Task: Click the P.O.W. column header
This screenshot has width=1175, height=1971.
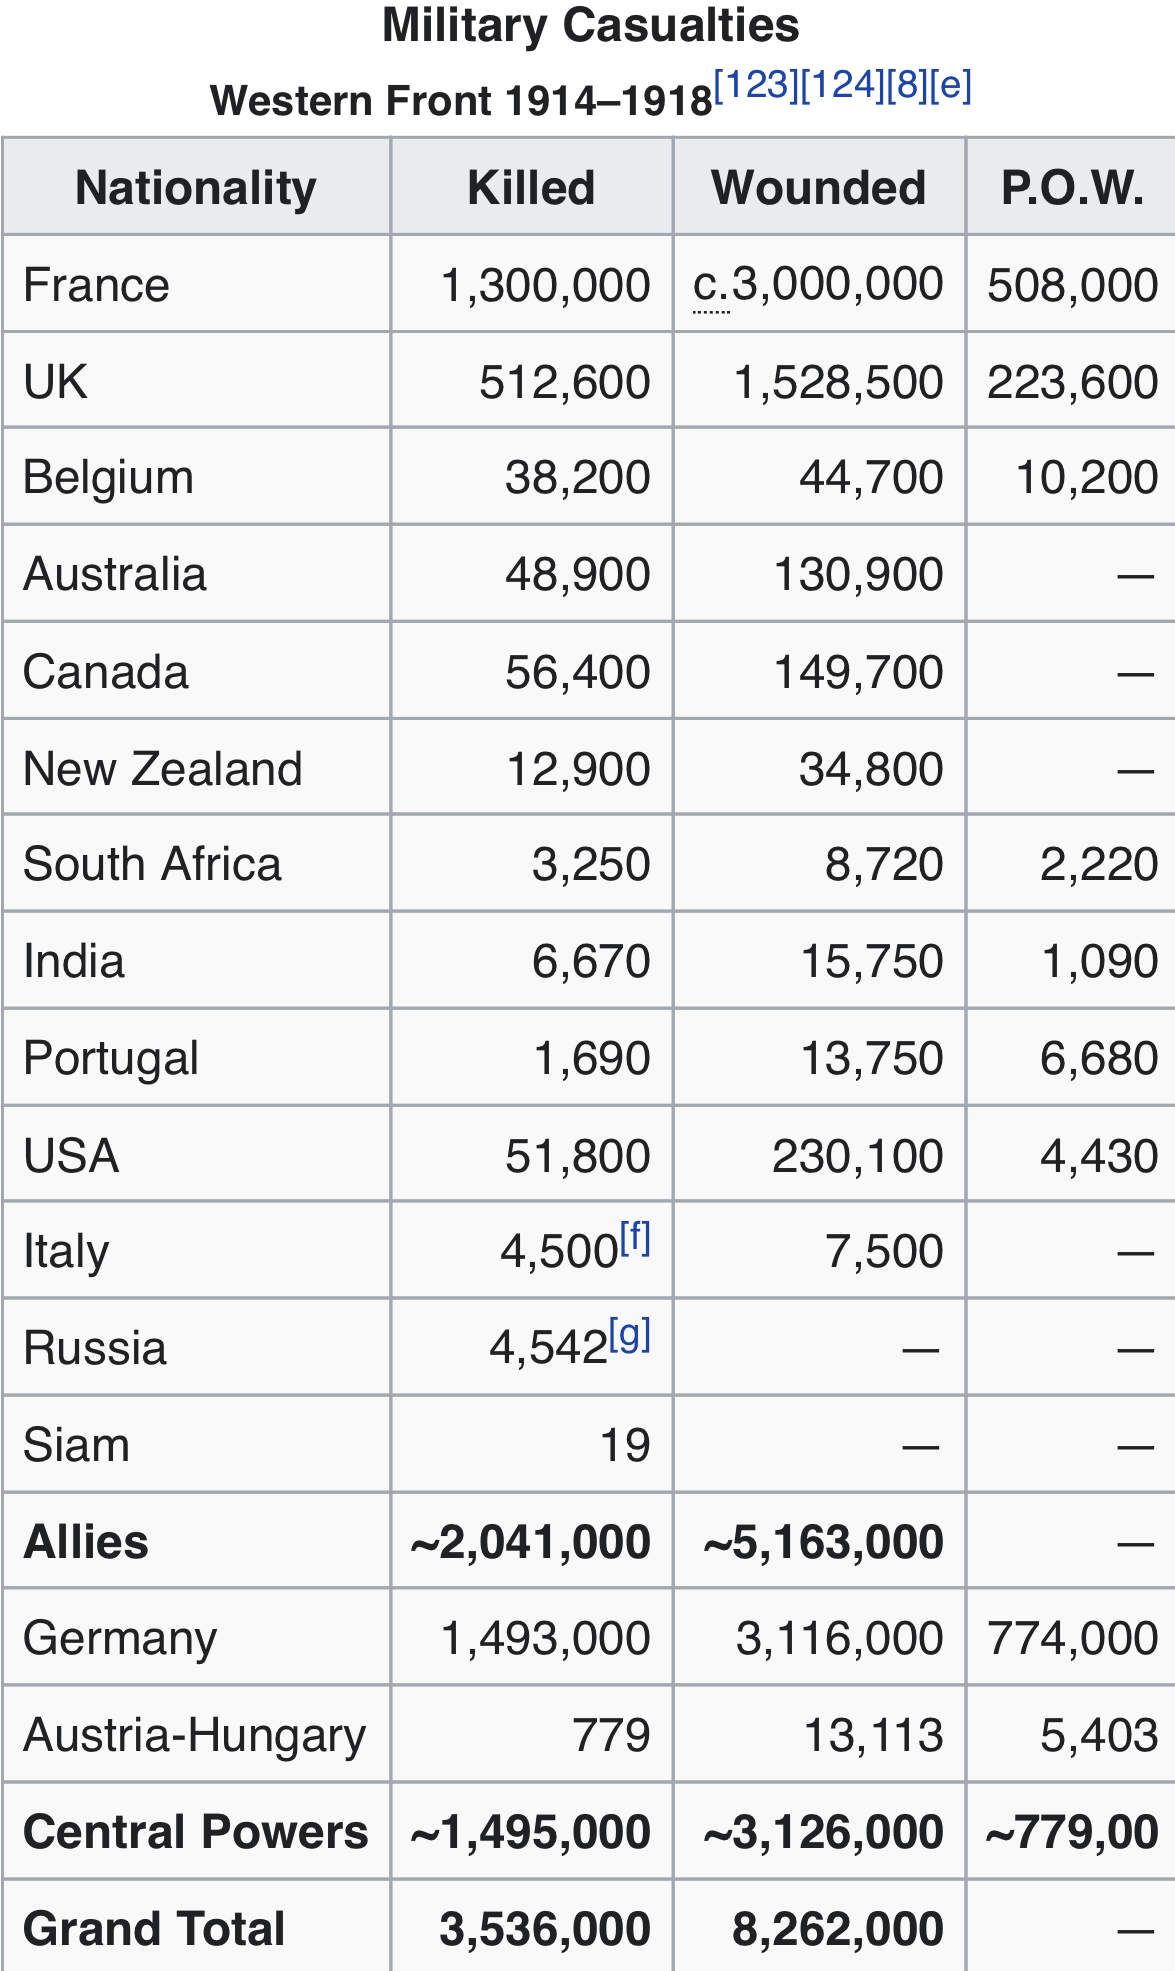Action: point(1072,187)
